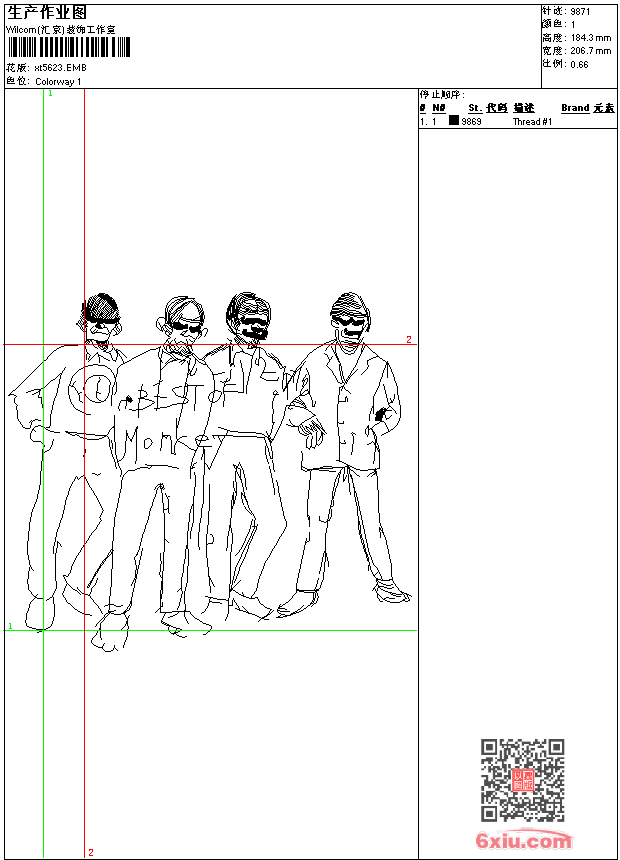620x860 pixels.
Task: Click the barcode under the studio name
Action: tap(69, 47)
